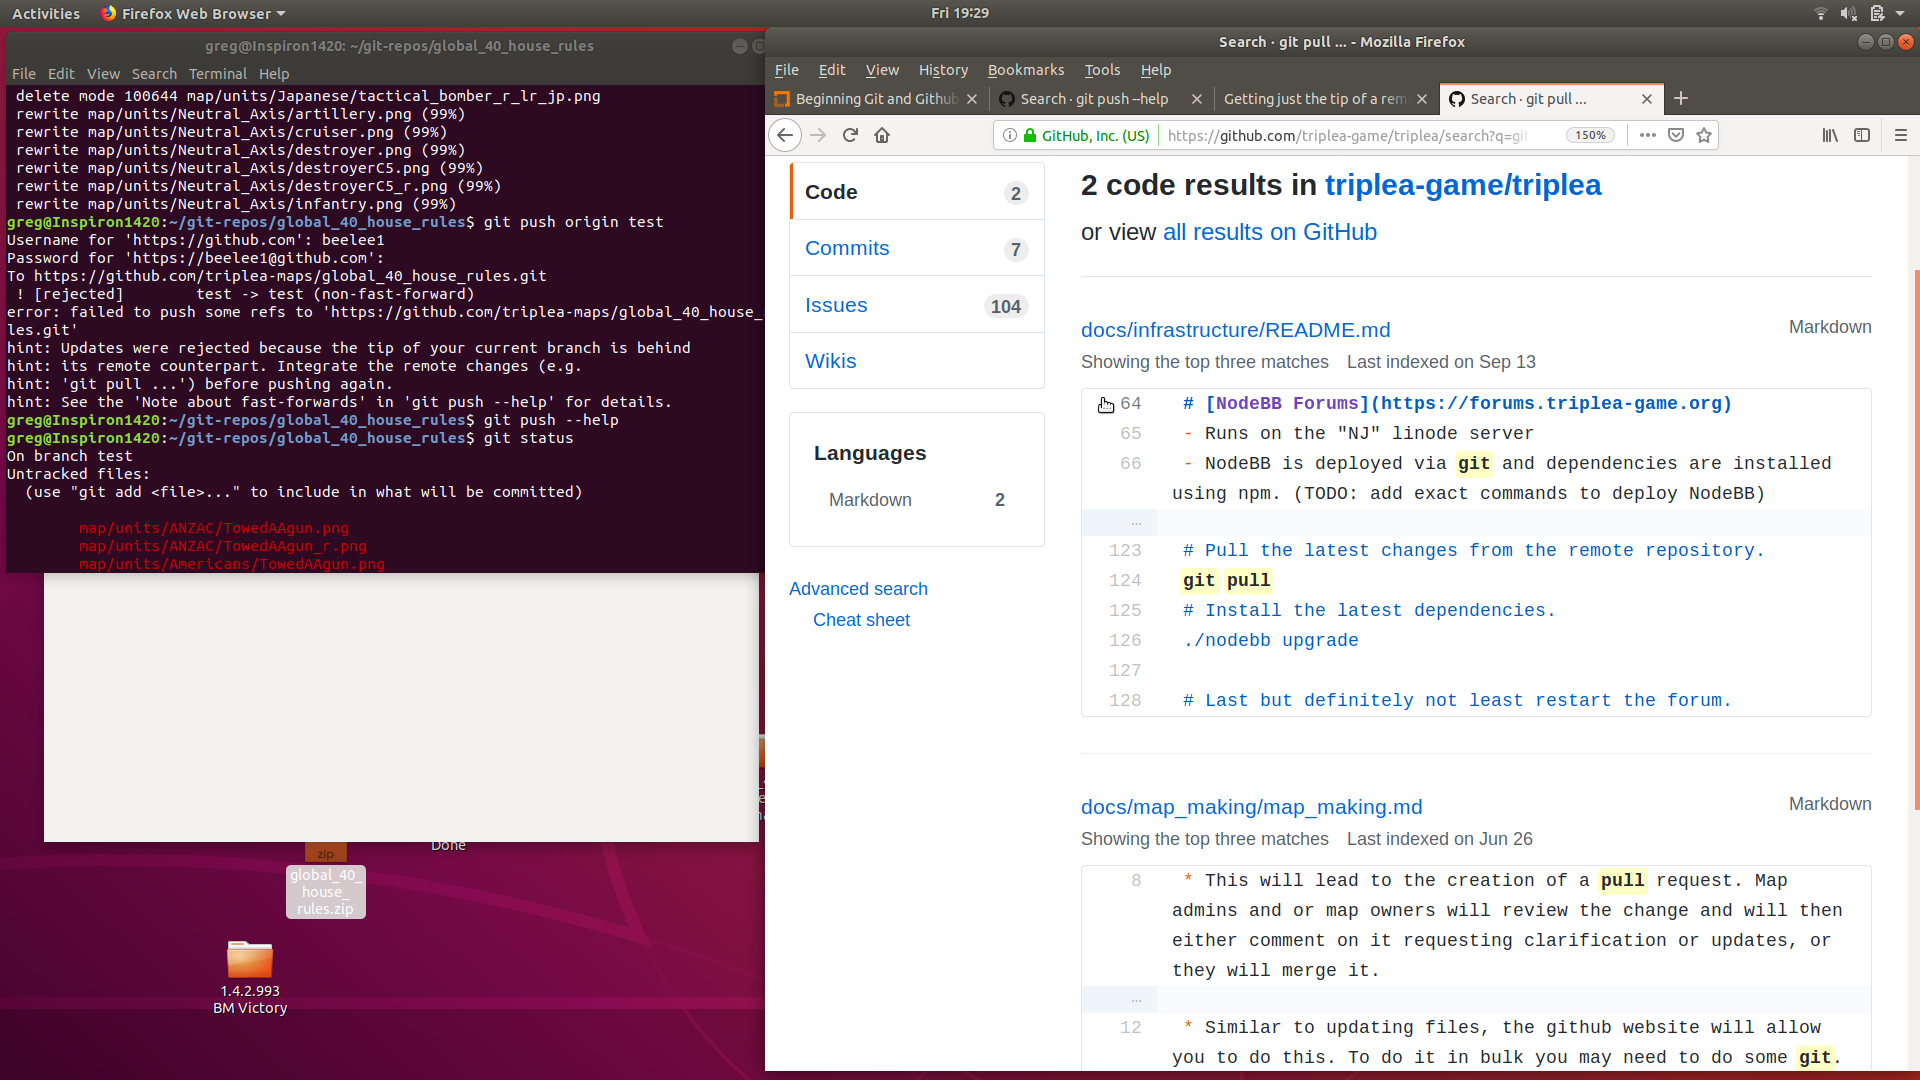Bookmark this page with star icon
This screenshot has height=1080, width=1920.
click(1704, 135)
